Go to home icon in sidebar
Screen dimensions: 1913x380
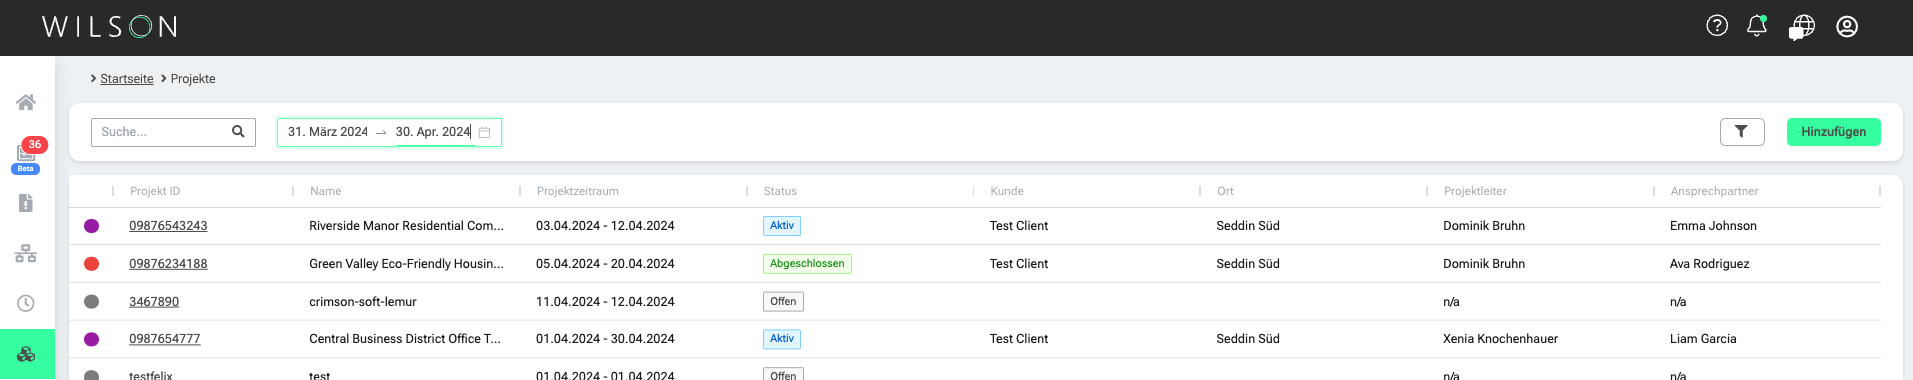tap(26, 102)
